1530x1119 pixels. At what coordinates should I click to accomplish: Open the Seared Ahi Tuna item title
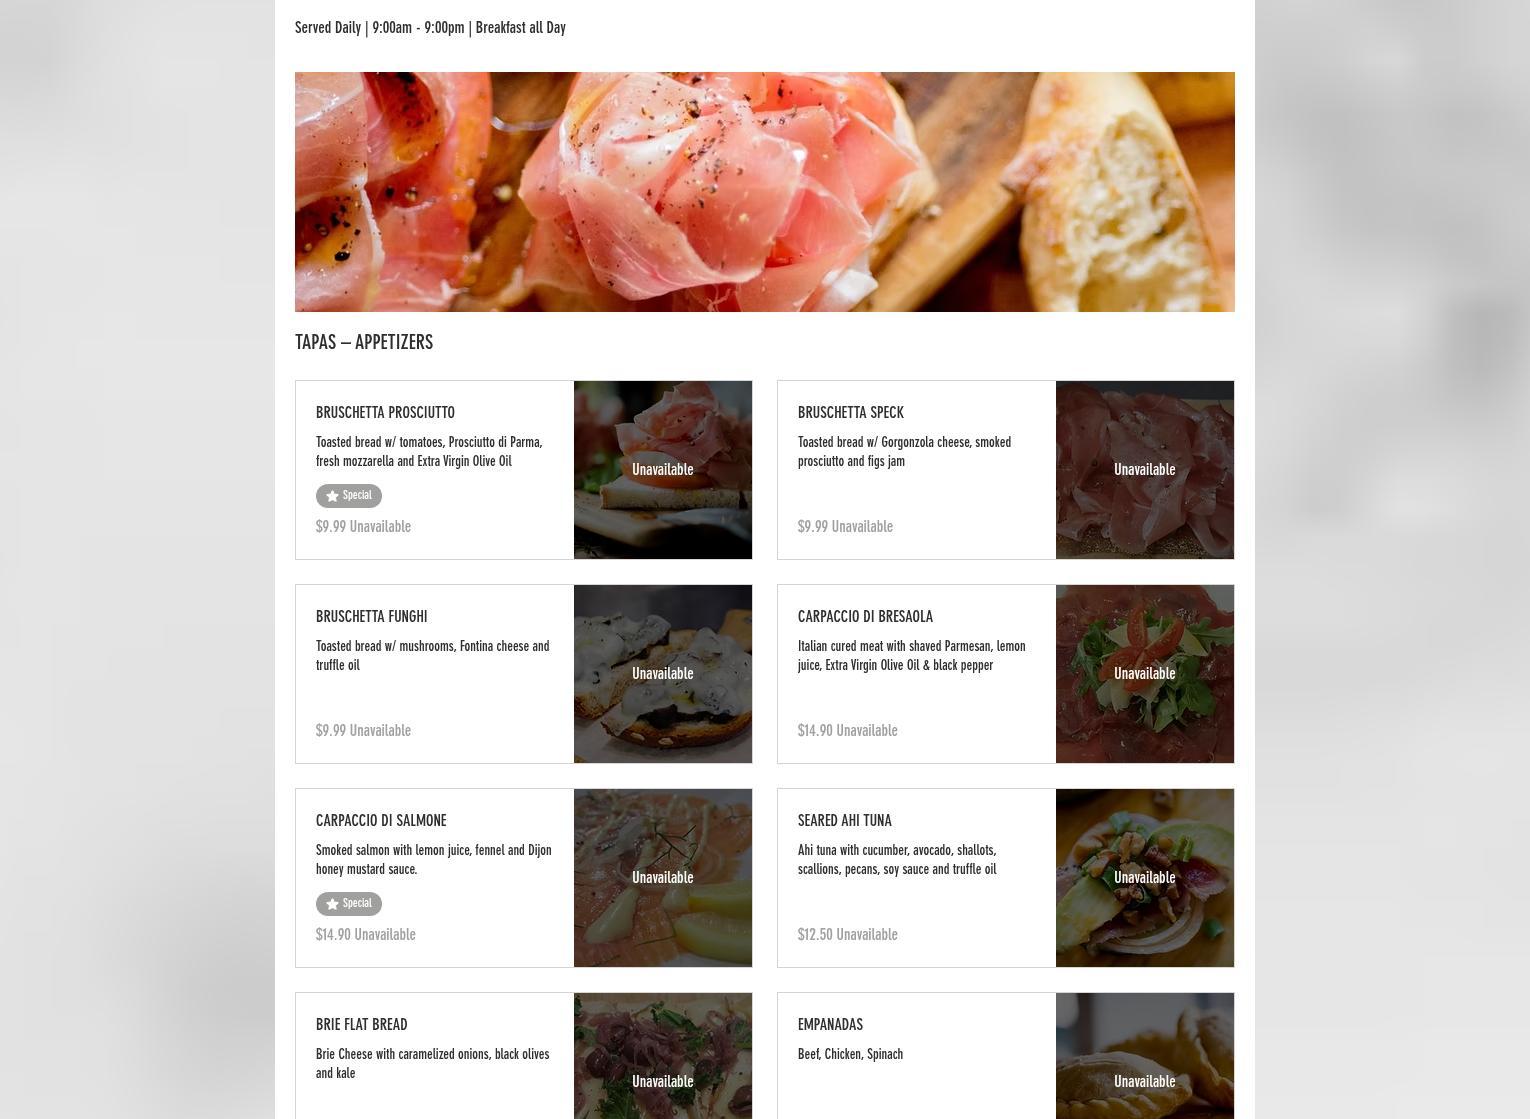click(x=845, y=821)
